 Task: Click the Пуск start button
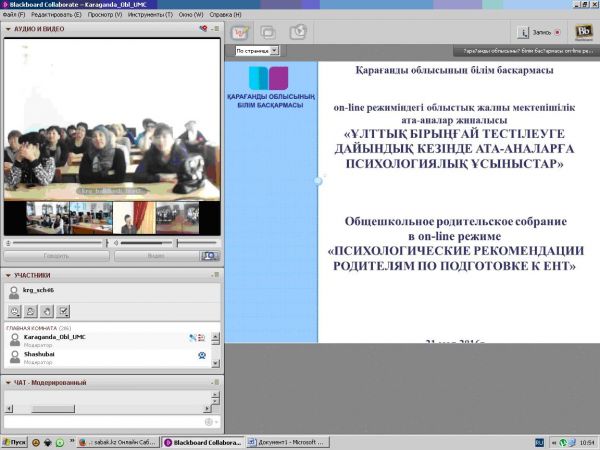pos(14,441)
